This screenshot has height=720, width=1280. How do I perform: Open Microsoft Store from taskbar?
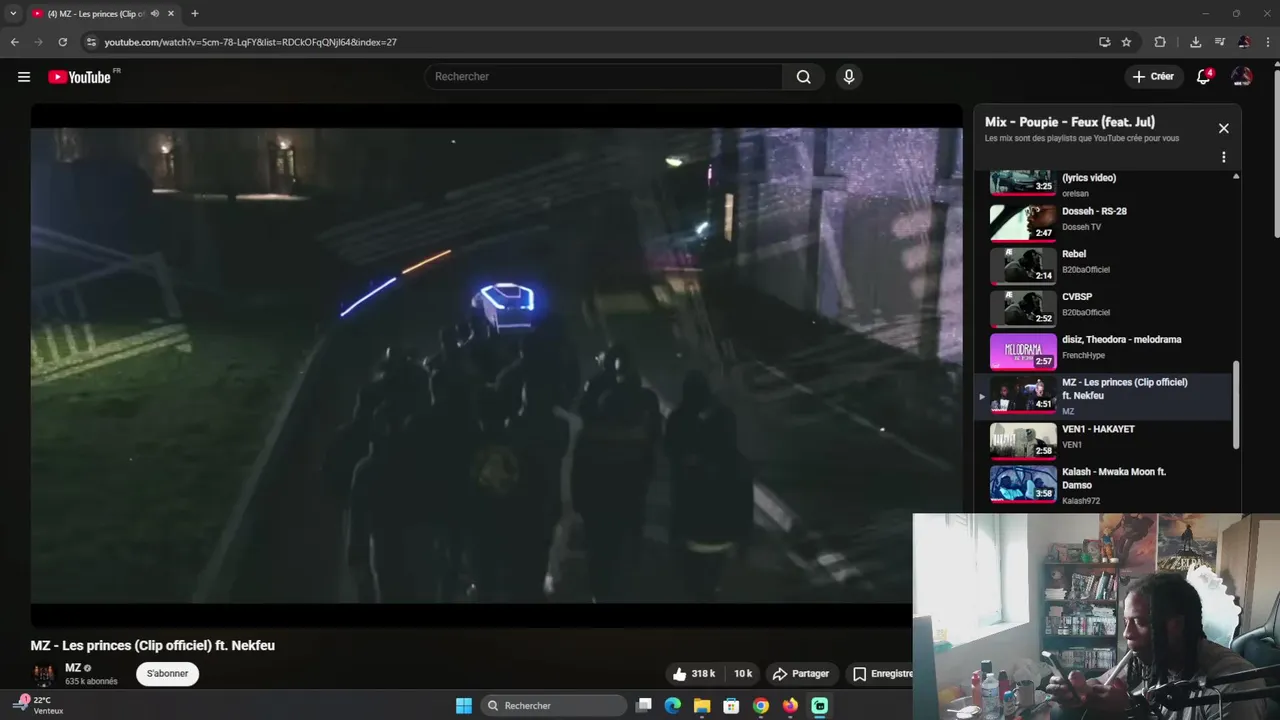[732, 706]
